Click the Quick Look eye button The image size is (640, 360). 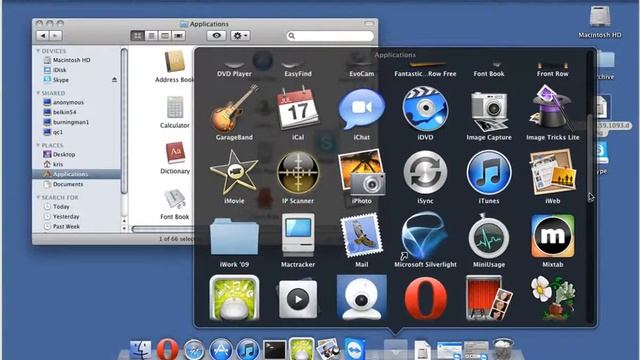[x=216, y=36]
